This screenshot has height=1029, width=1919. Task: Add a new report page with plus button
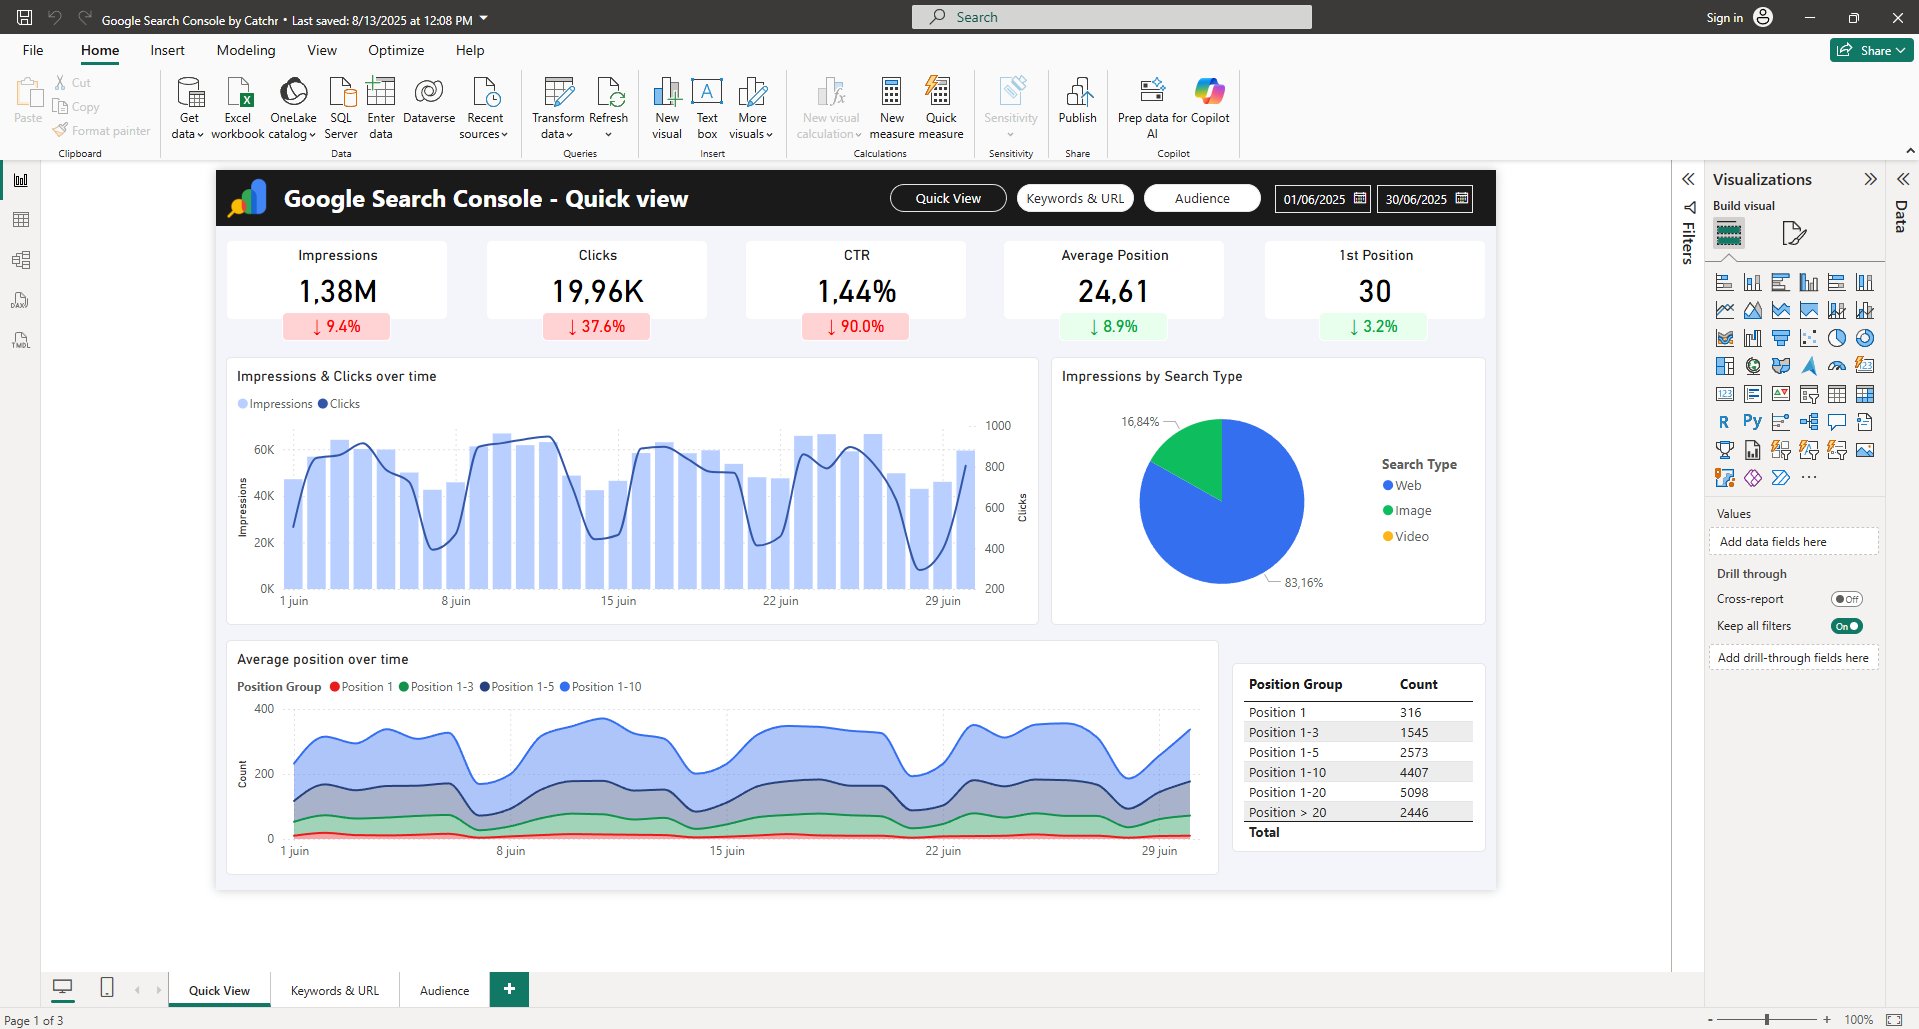pyautogui.click(x=508, y=989)
